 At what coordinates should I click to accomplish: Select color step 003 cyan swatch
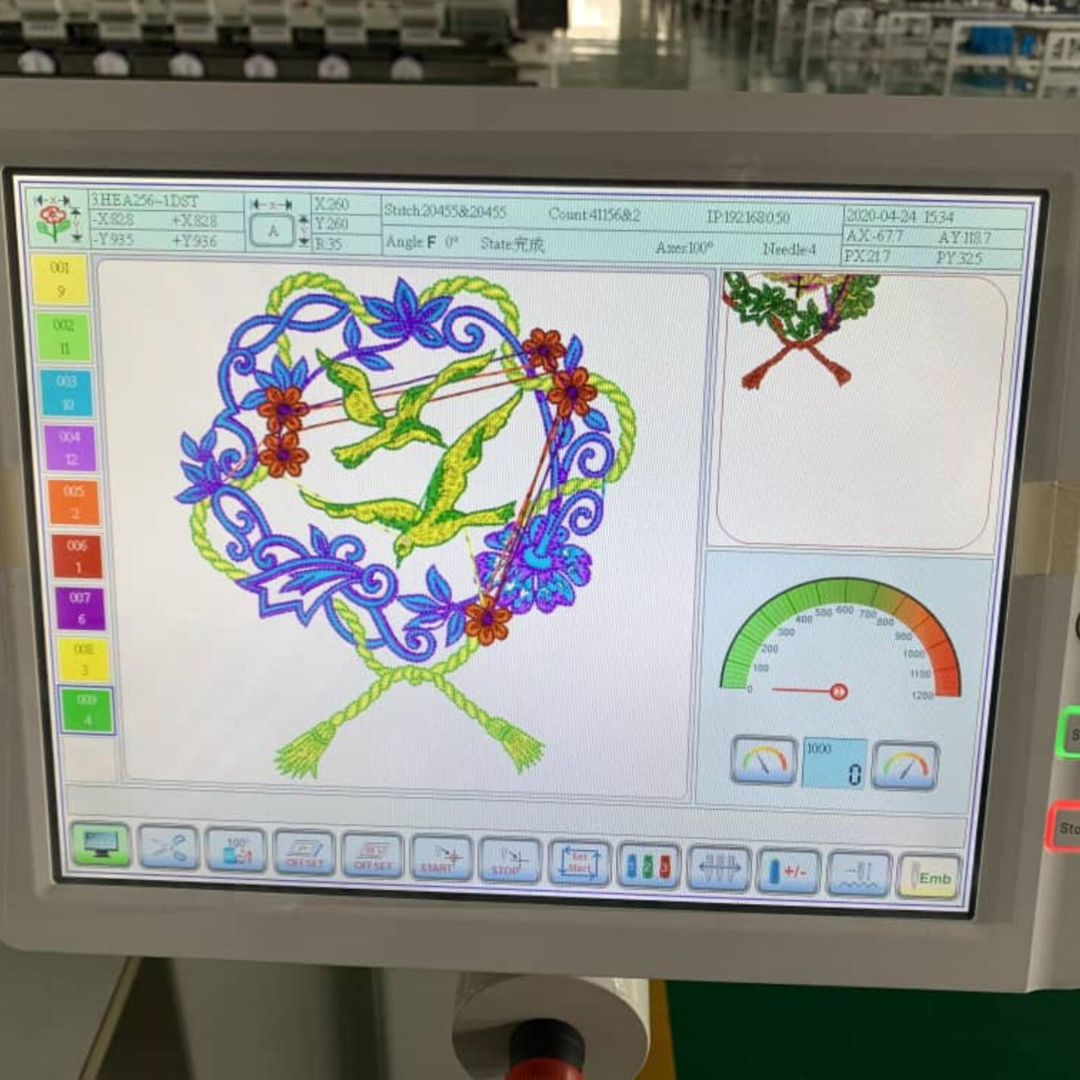pyautogui.click(x=67, y=393)
